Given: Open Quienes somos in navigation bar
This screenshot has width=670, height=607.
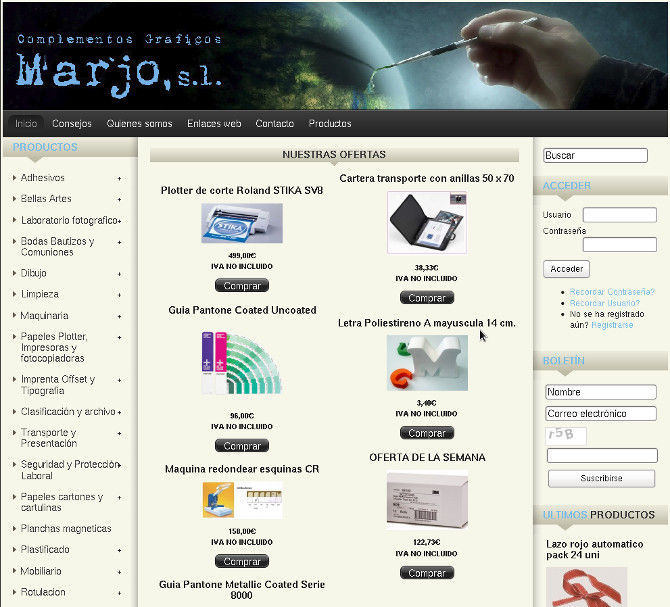Looking at the screenshot, I should [139, 124].
